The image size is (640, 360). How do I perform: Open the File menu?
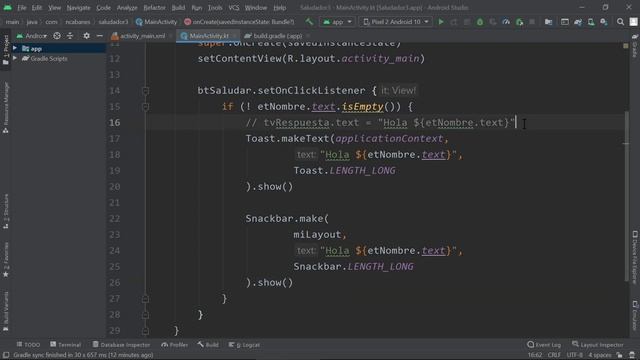click(22, 7)
